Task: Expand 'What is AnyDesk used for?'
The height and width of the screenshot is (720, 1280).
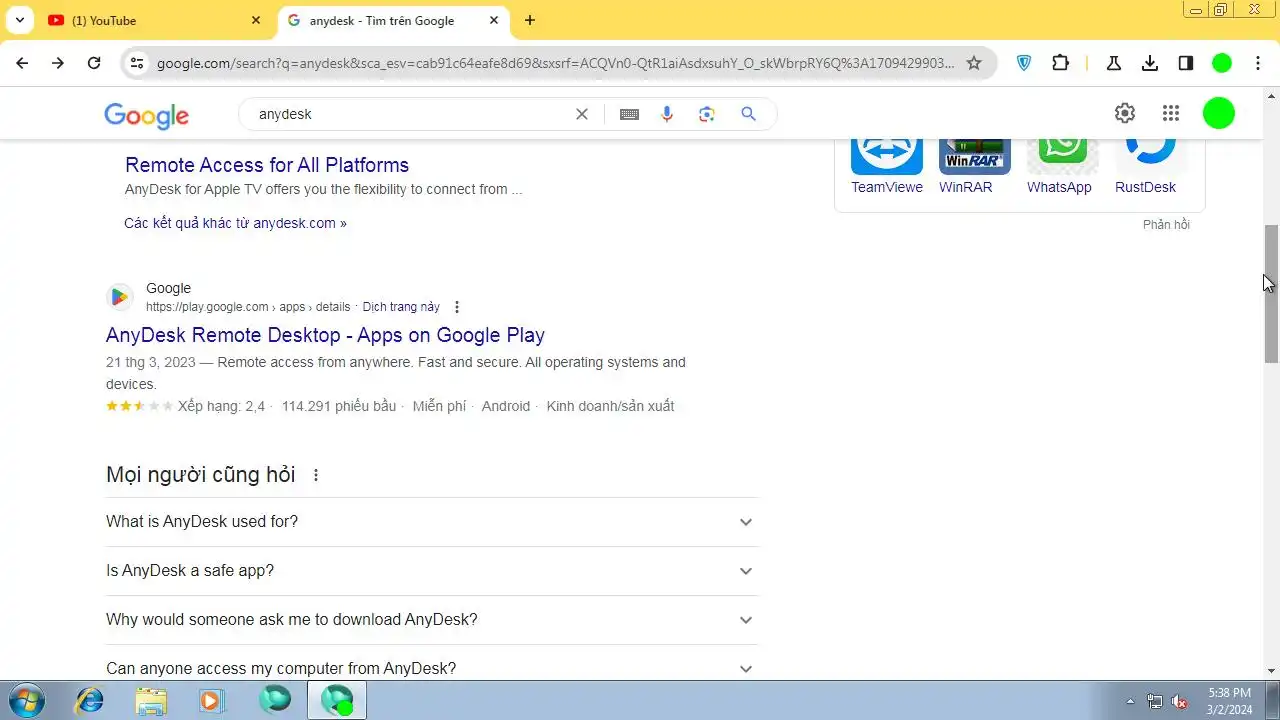Action: 432,522
